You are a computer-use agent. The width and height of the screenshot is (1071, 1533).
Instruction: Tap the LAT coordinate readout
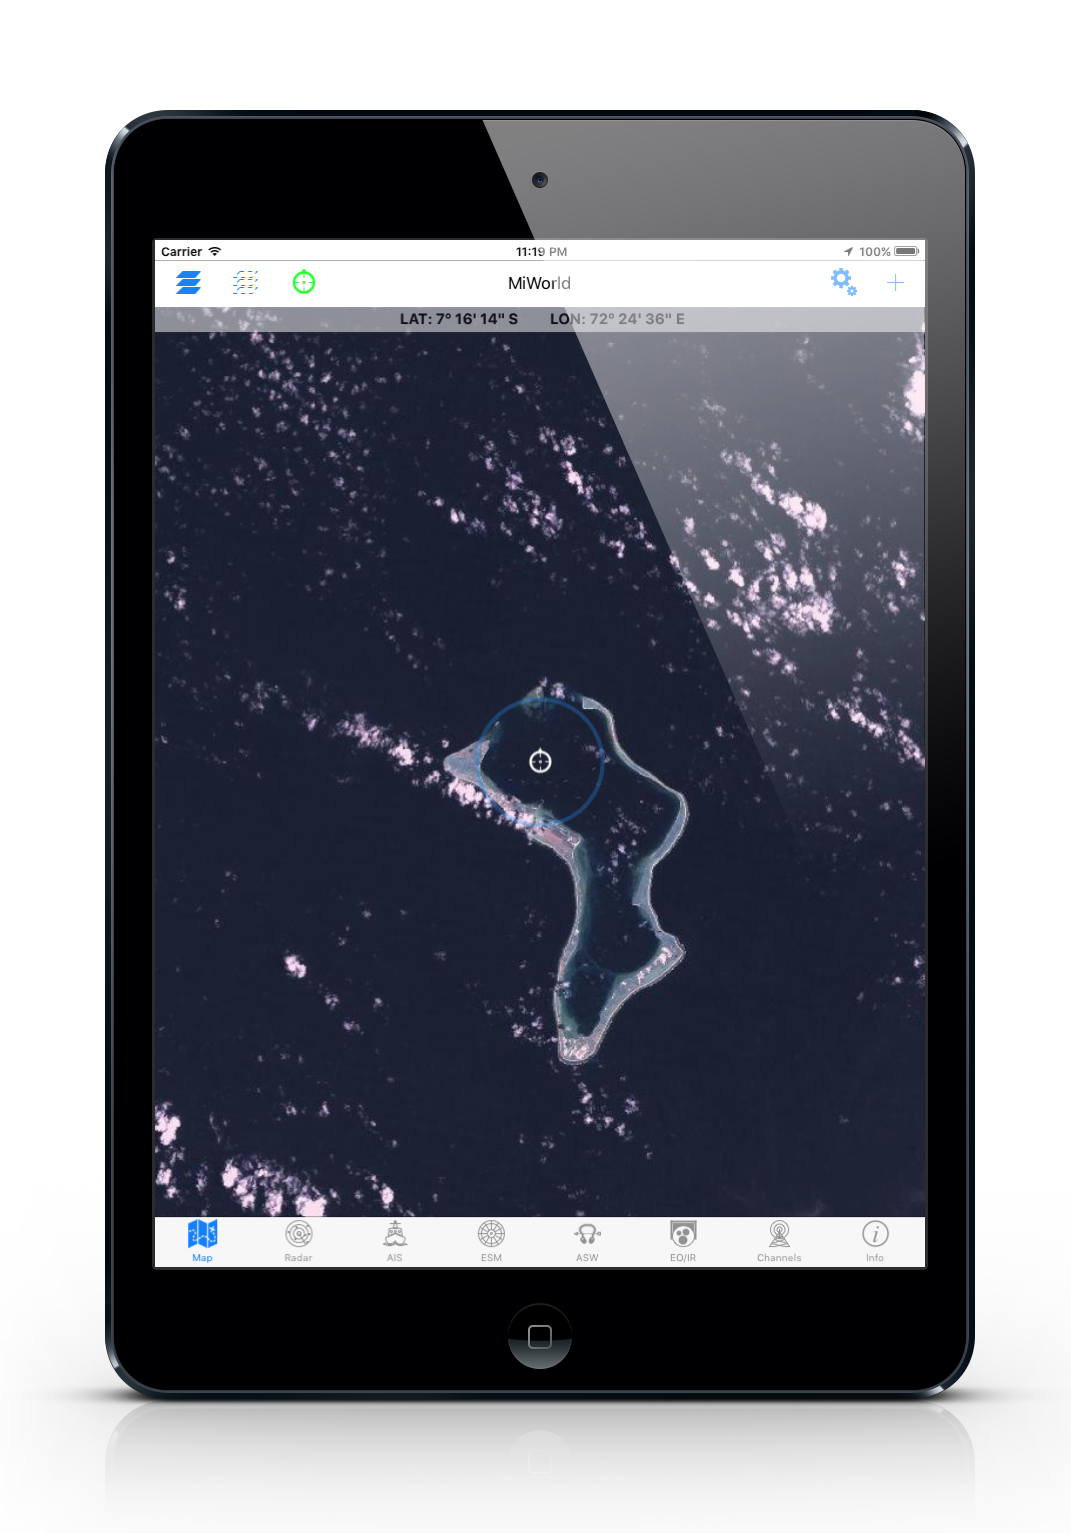point(459,319)
